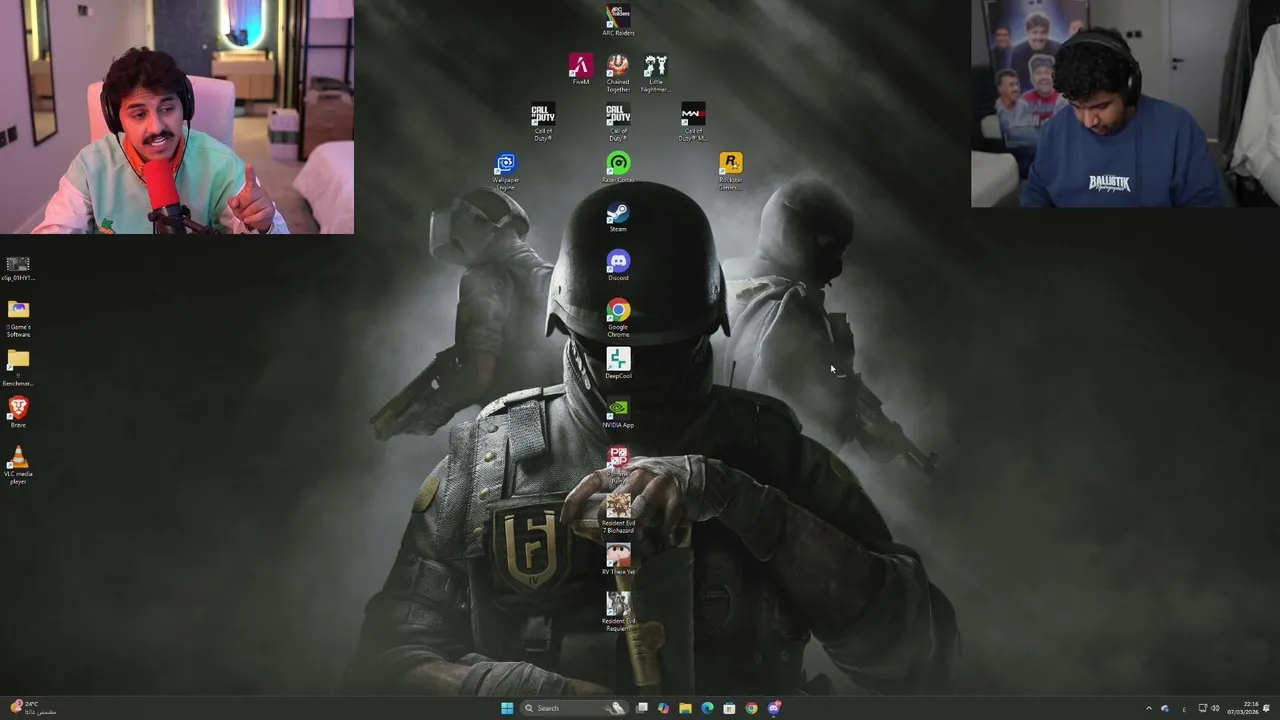
Task: Launch FiveM from the desktop
Action: coord(581,70)
